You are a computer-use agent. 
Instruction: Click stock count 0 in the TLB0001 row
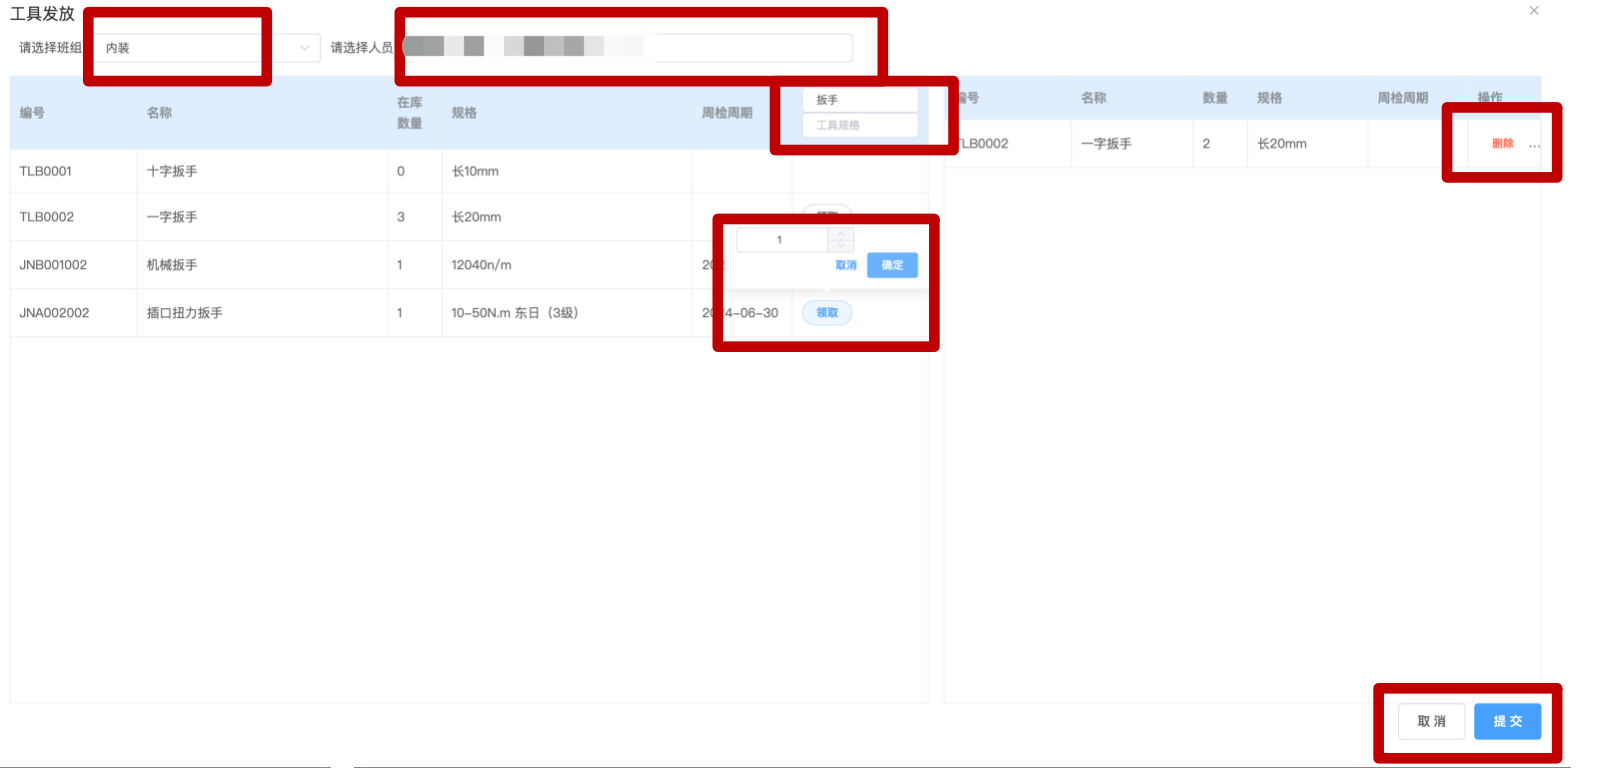coord(401,171)
